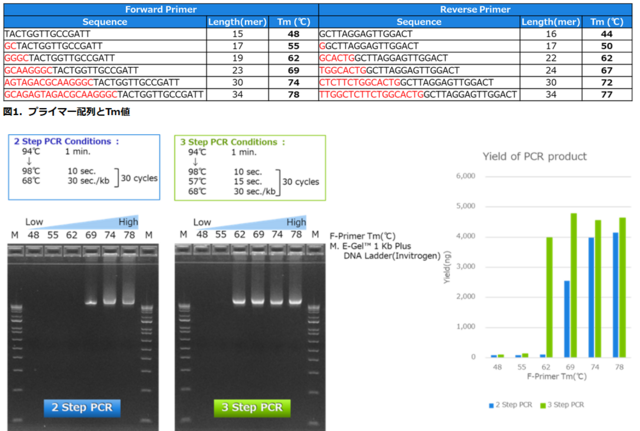Select reverse primer Tm value "44"
Image resolution: width=640 pixels, height=431 pixels.
[x=607, y=34]
